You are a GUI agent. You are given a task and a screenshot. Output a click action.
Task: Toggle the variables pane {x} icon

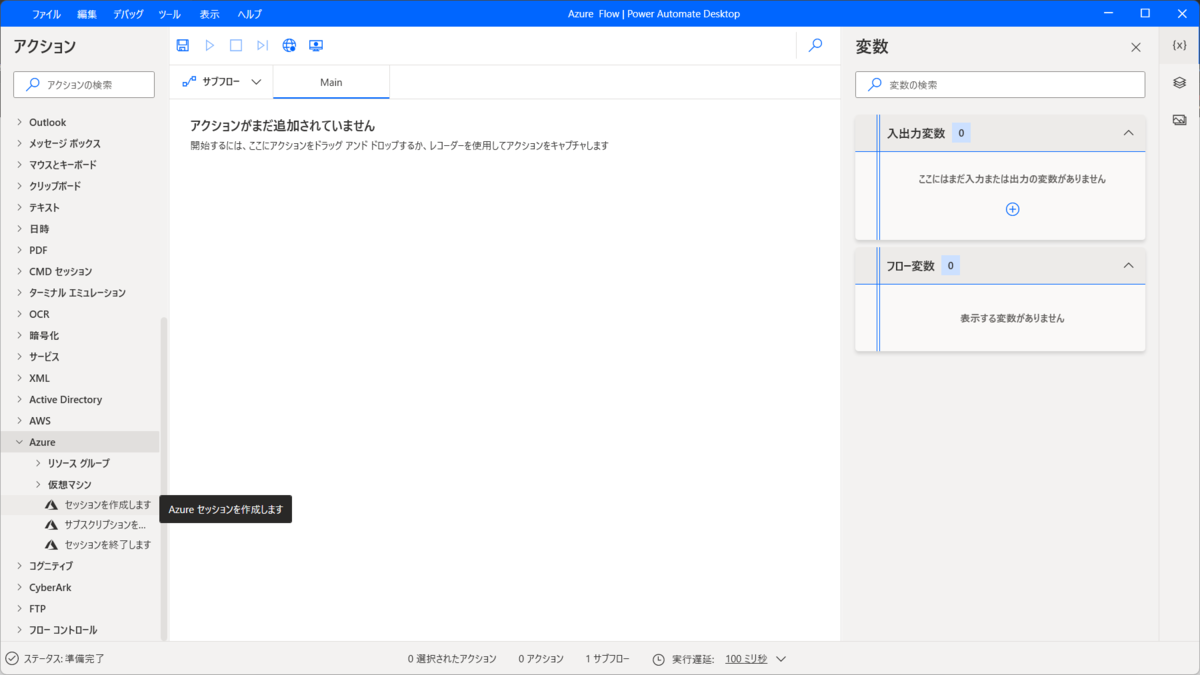pyautogui.click(x=1179, y=45)
